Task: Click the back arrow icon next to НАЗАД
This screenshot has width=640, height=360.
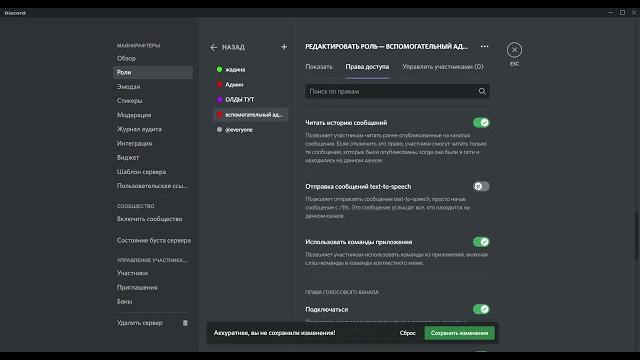Action: (213, 47)
